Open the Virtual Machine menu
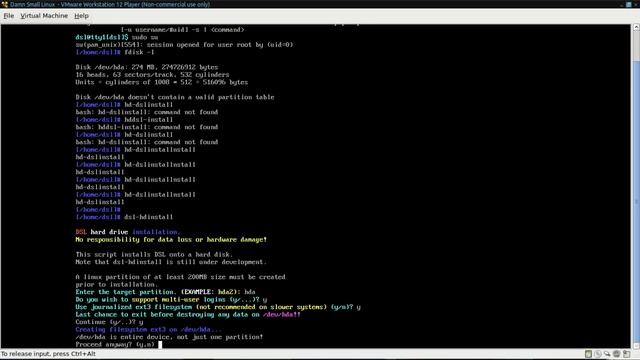 44,16
